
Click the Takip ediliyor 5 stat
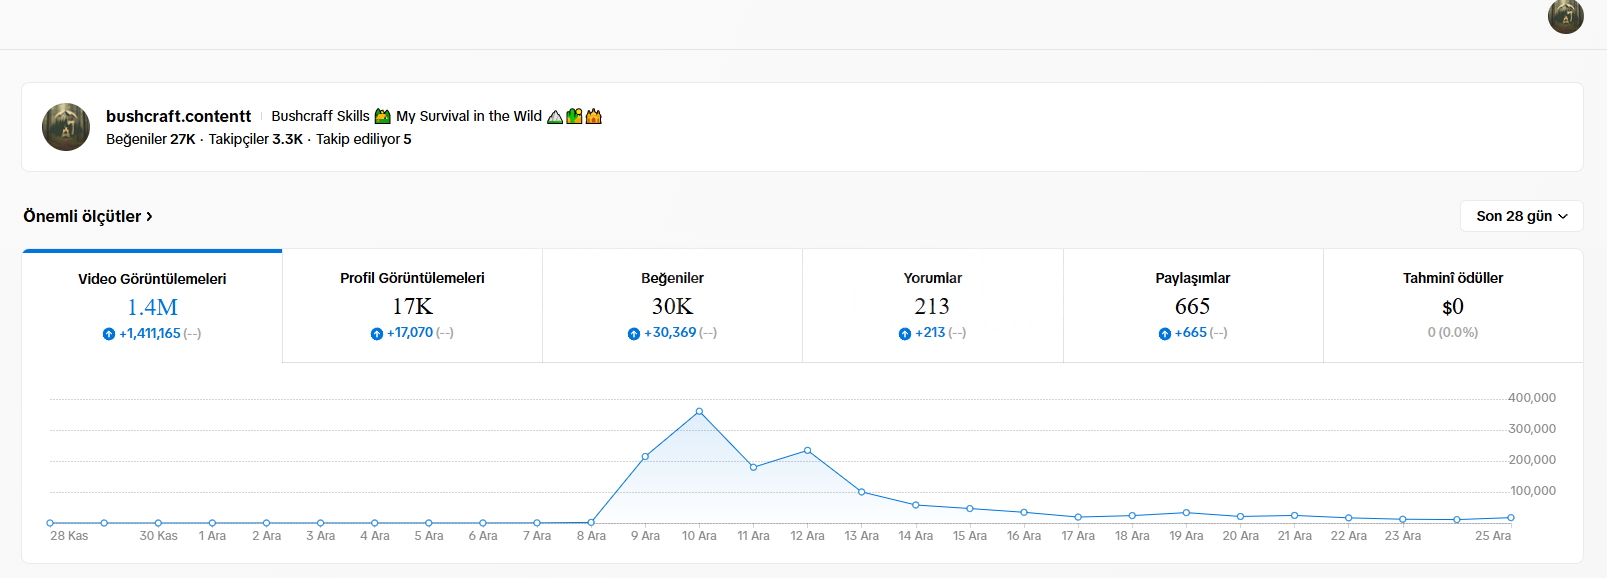coord(364,139)
